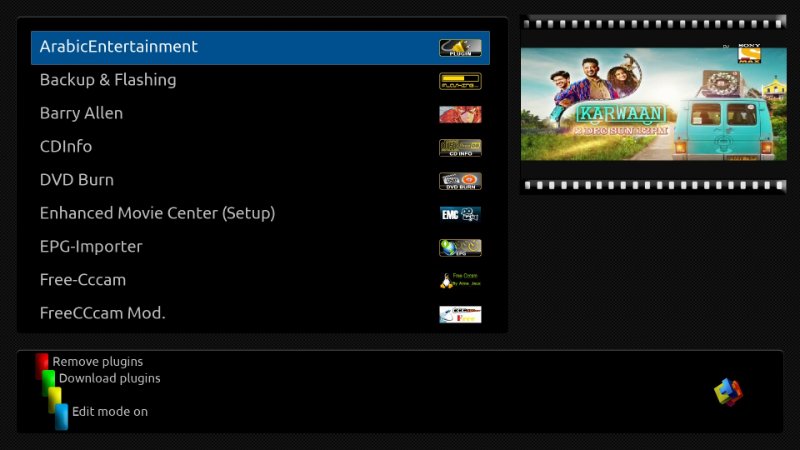Click the CD Info plugin icon
Screen dimensions: 800x450
click(x=460, y=148)
